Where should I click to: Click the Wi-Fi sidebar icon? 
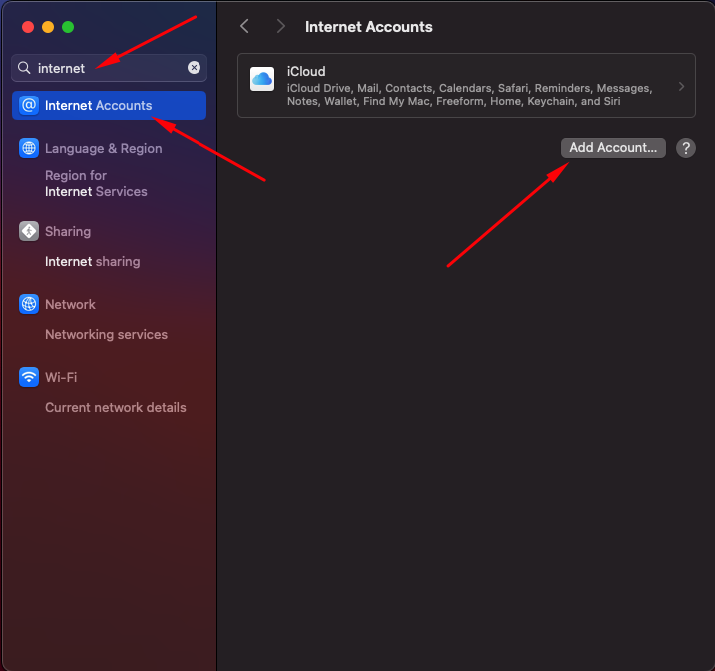click(x=29, y=377)
